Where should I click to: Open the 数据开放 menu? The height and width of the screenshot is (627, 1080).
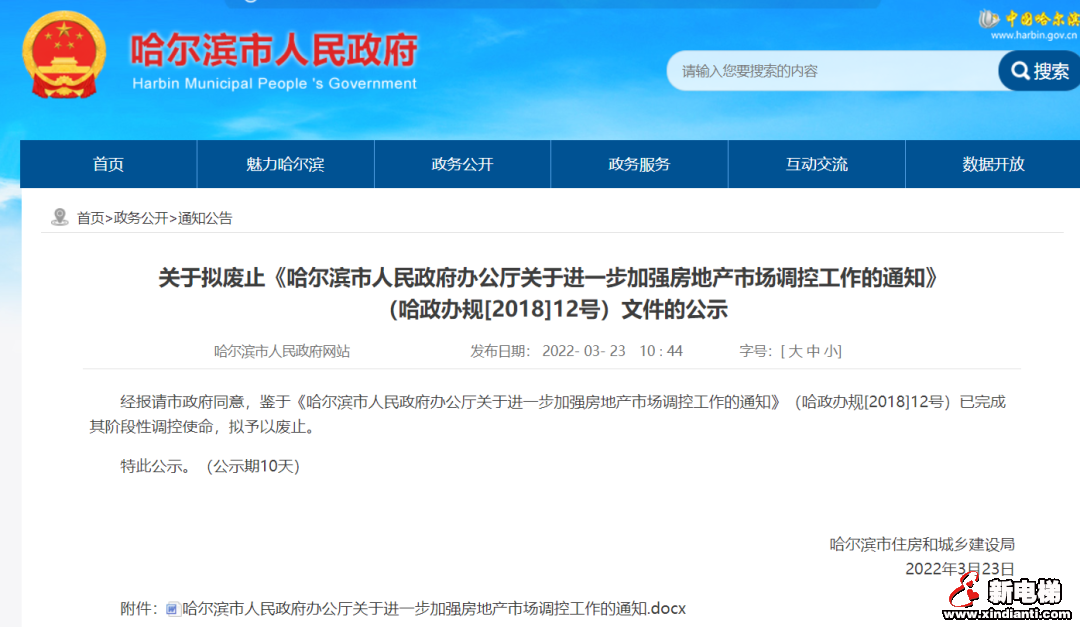tap(992, 164)
